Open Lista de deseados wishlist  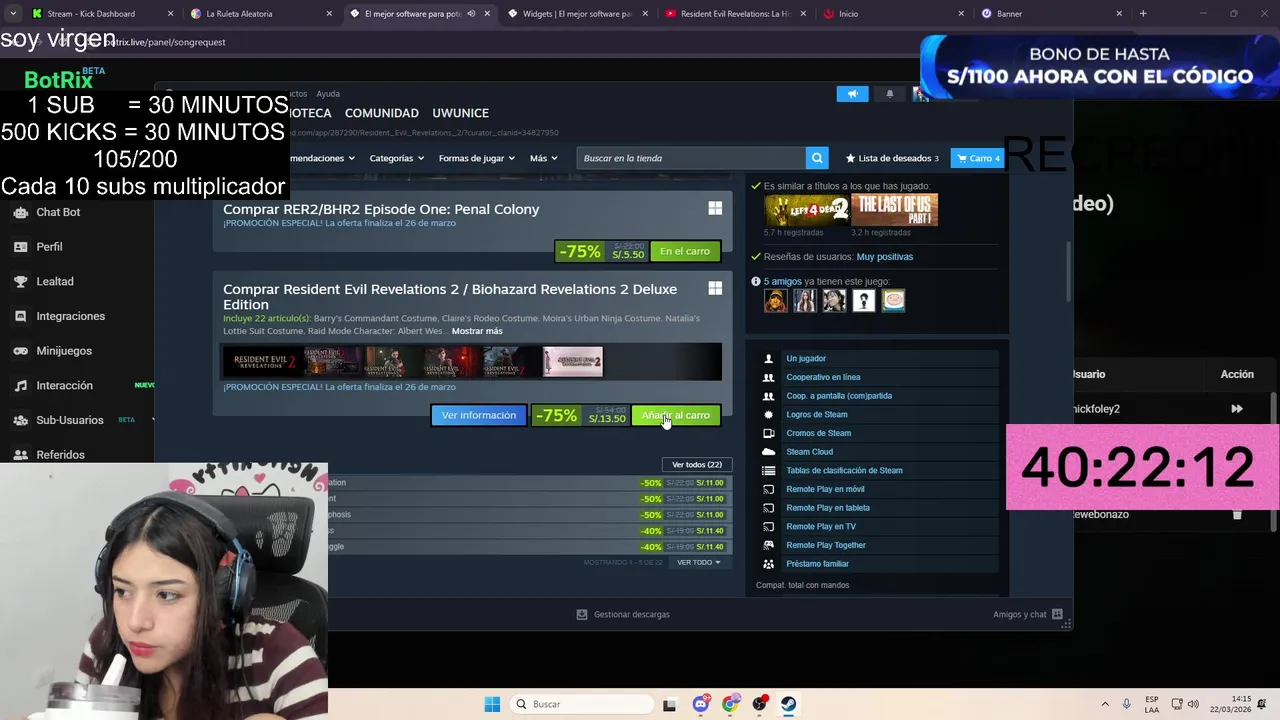click(892, 158)
